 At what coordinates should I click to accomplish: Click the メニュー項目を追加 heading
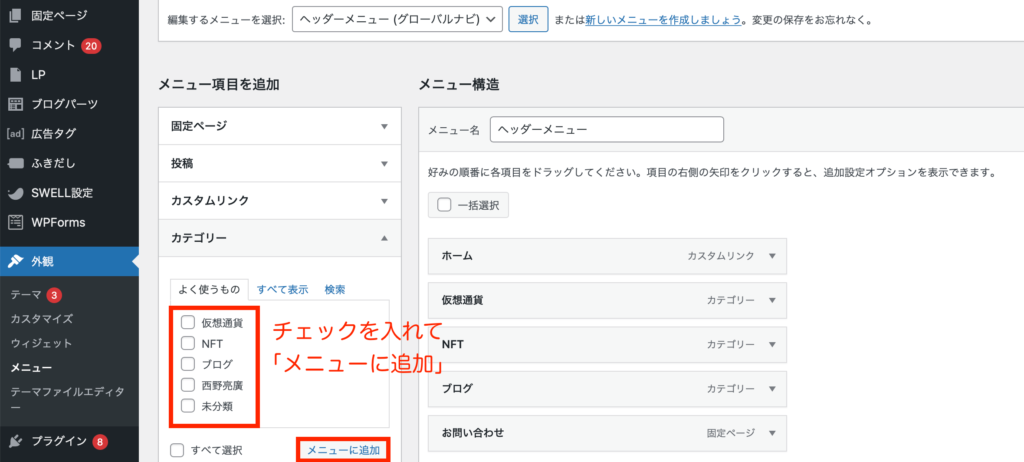(x=219, y=84)
